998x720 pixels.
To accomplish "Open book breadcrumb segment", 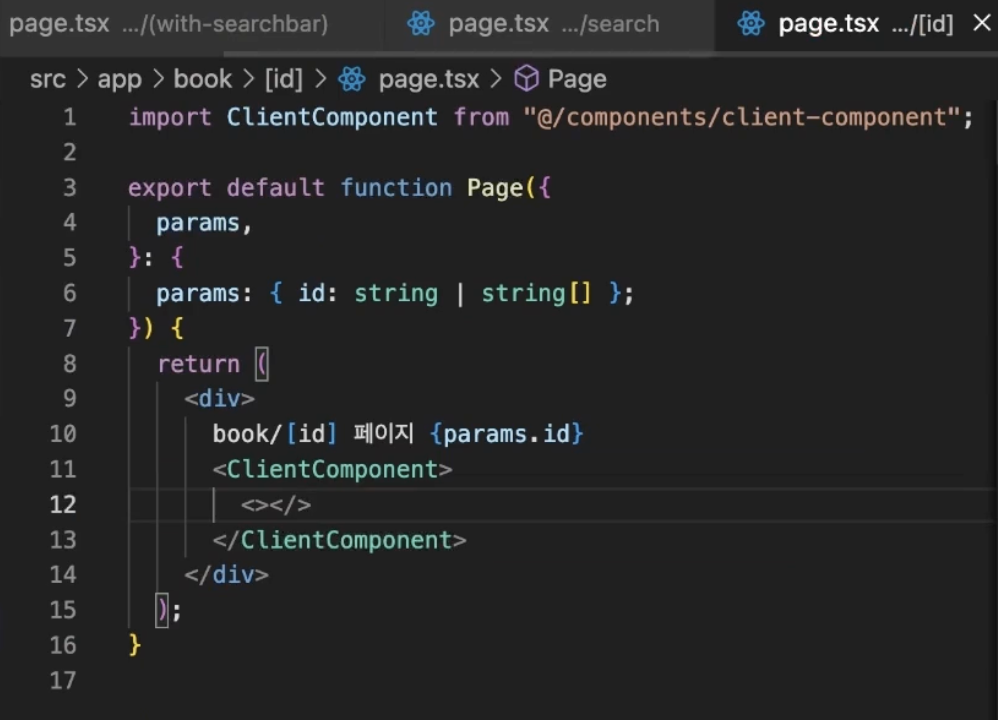I will tap(202, 80).
